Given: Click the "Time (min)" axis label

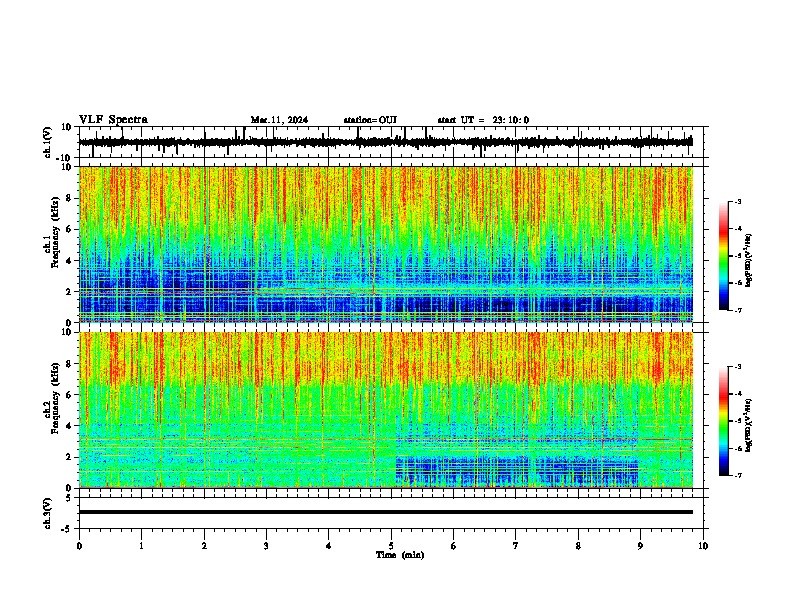Looking at the screenshot, I should pos(400,555).
